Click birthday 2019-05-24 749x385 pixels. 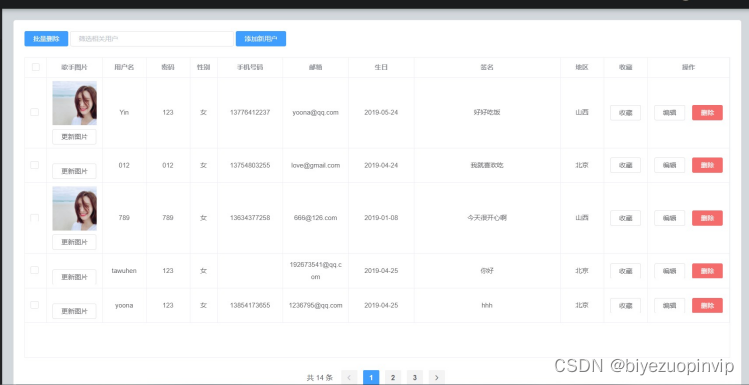(x=381, y=113)
